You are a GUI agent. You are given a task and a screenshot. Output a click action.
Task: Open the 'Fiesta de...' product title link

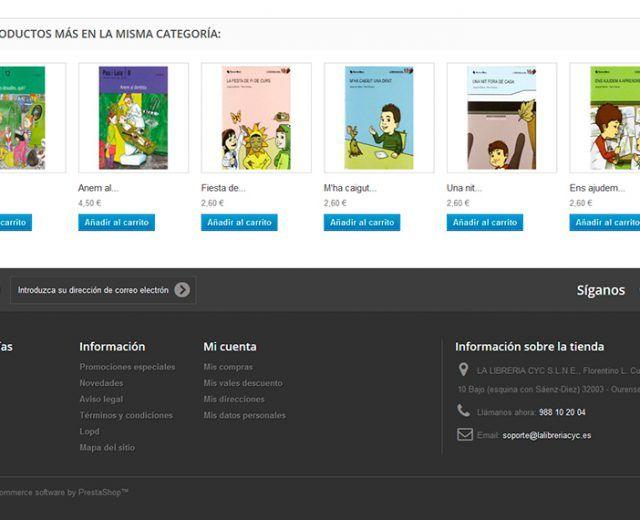(x=223, y=188)
